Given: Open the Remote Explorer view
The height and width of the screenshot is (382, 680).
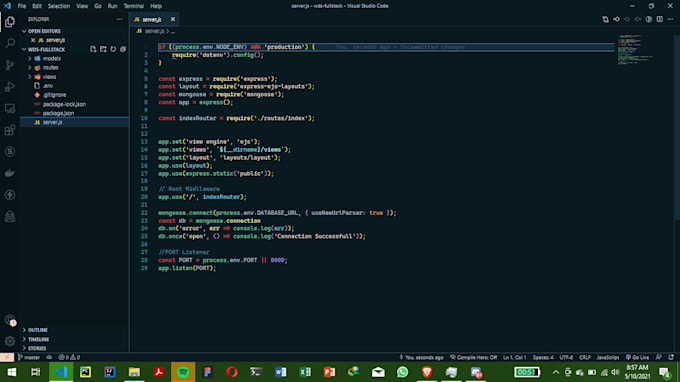Looking at the screenshot, I should point(10,108).
